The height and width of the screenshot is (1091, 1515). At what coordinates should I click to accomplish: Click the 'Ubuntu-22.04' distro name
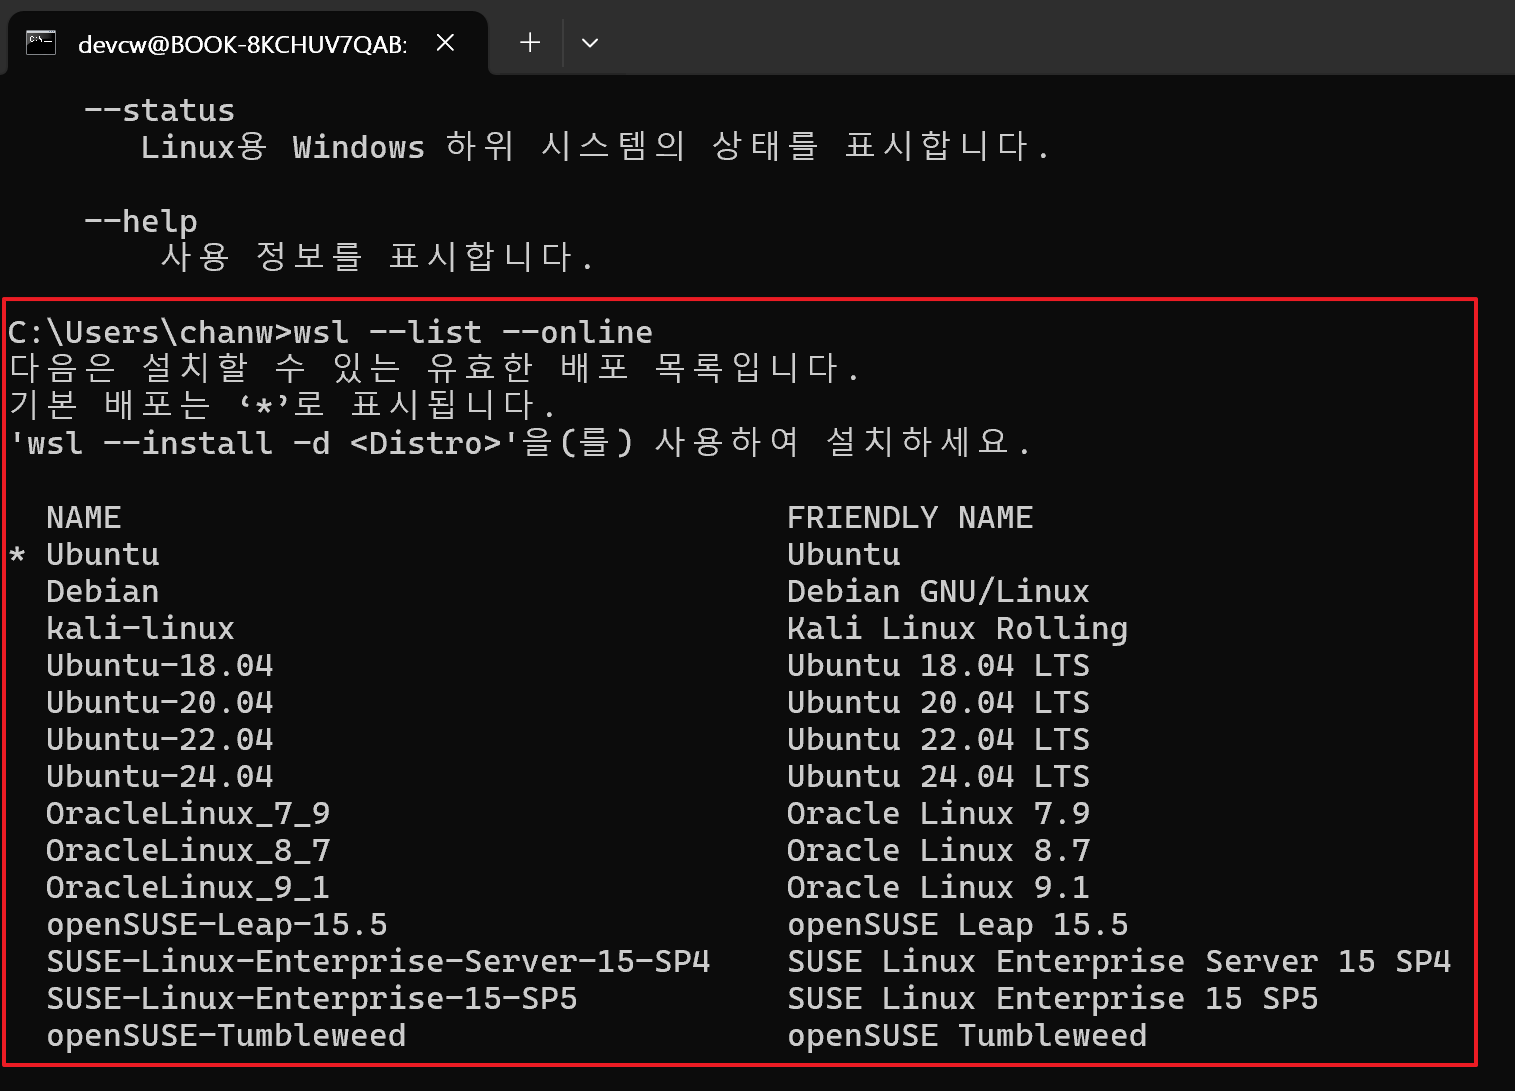(160, 739)
